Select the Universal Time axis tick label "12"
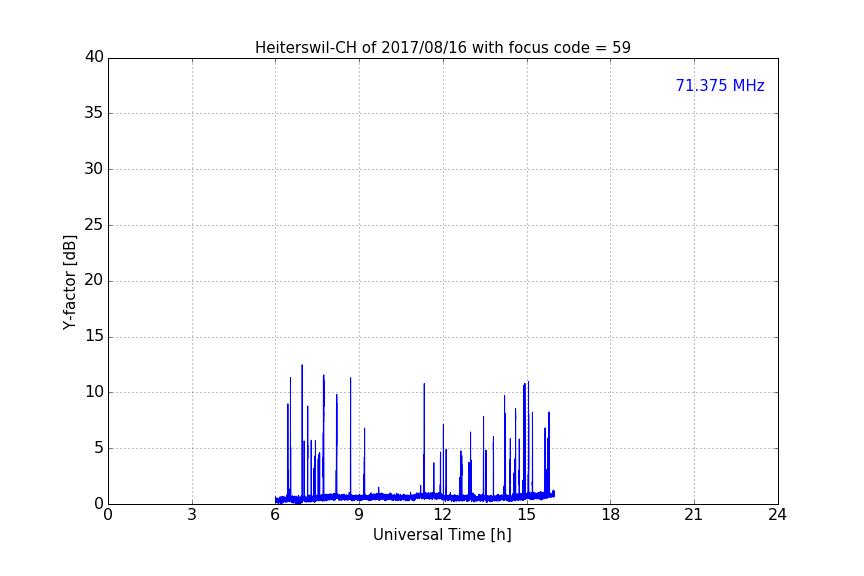 coord(443,515)
